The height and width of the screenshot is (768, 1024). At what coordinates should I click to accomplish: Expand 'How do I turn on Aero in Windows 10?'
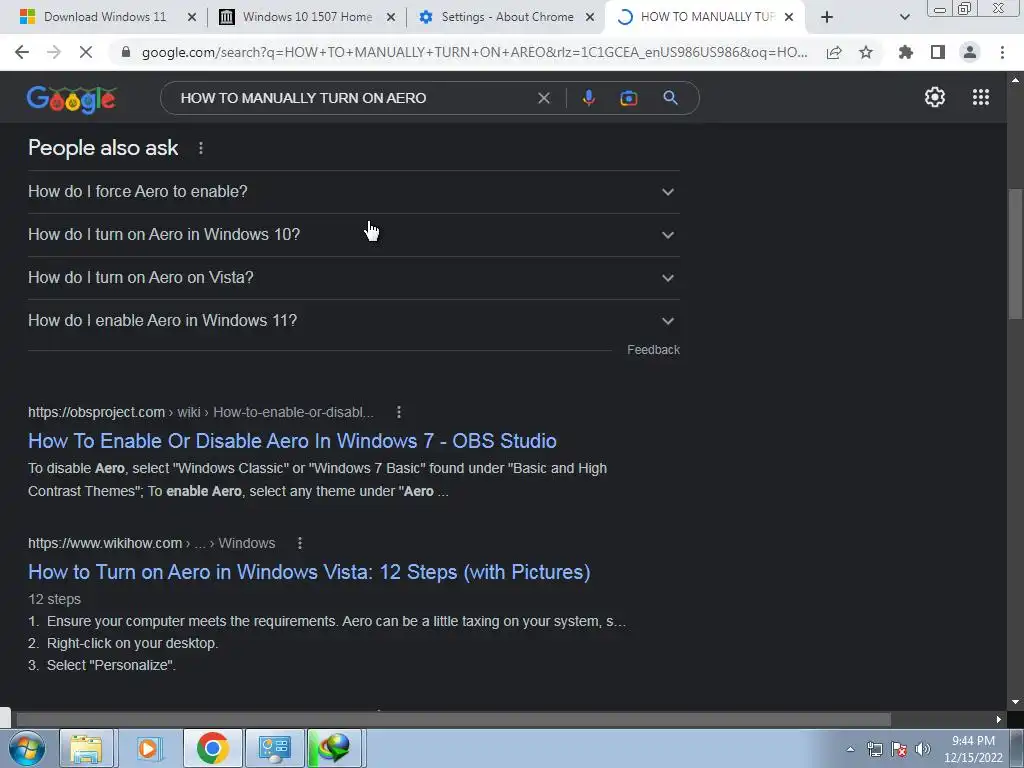[354, 235]
